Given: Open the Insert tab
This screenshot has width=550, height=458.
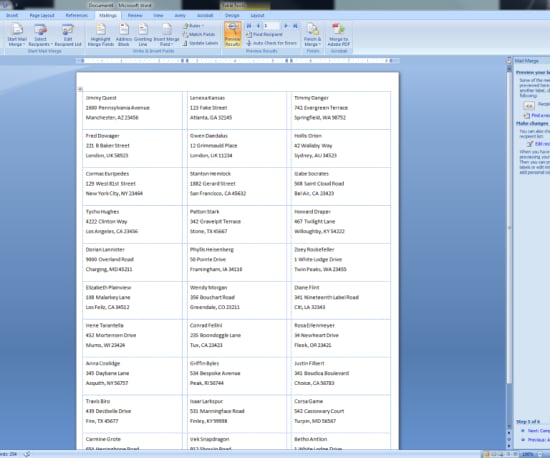Looking at the screenshot, I should tap(12, 15).
